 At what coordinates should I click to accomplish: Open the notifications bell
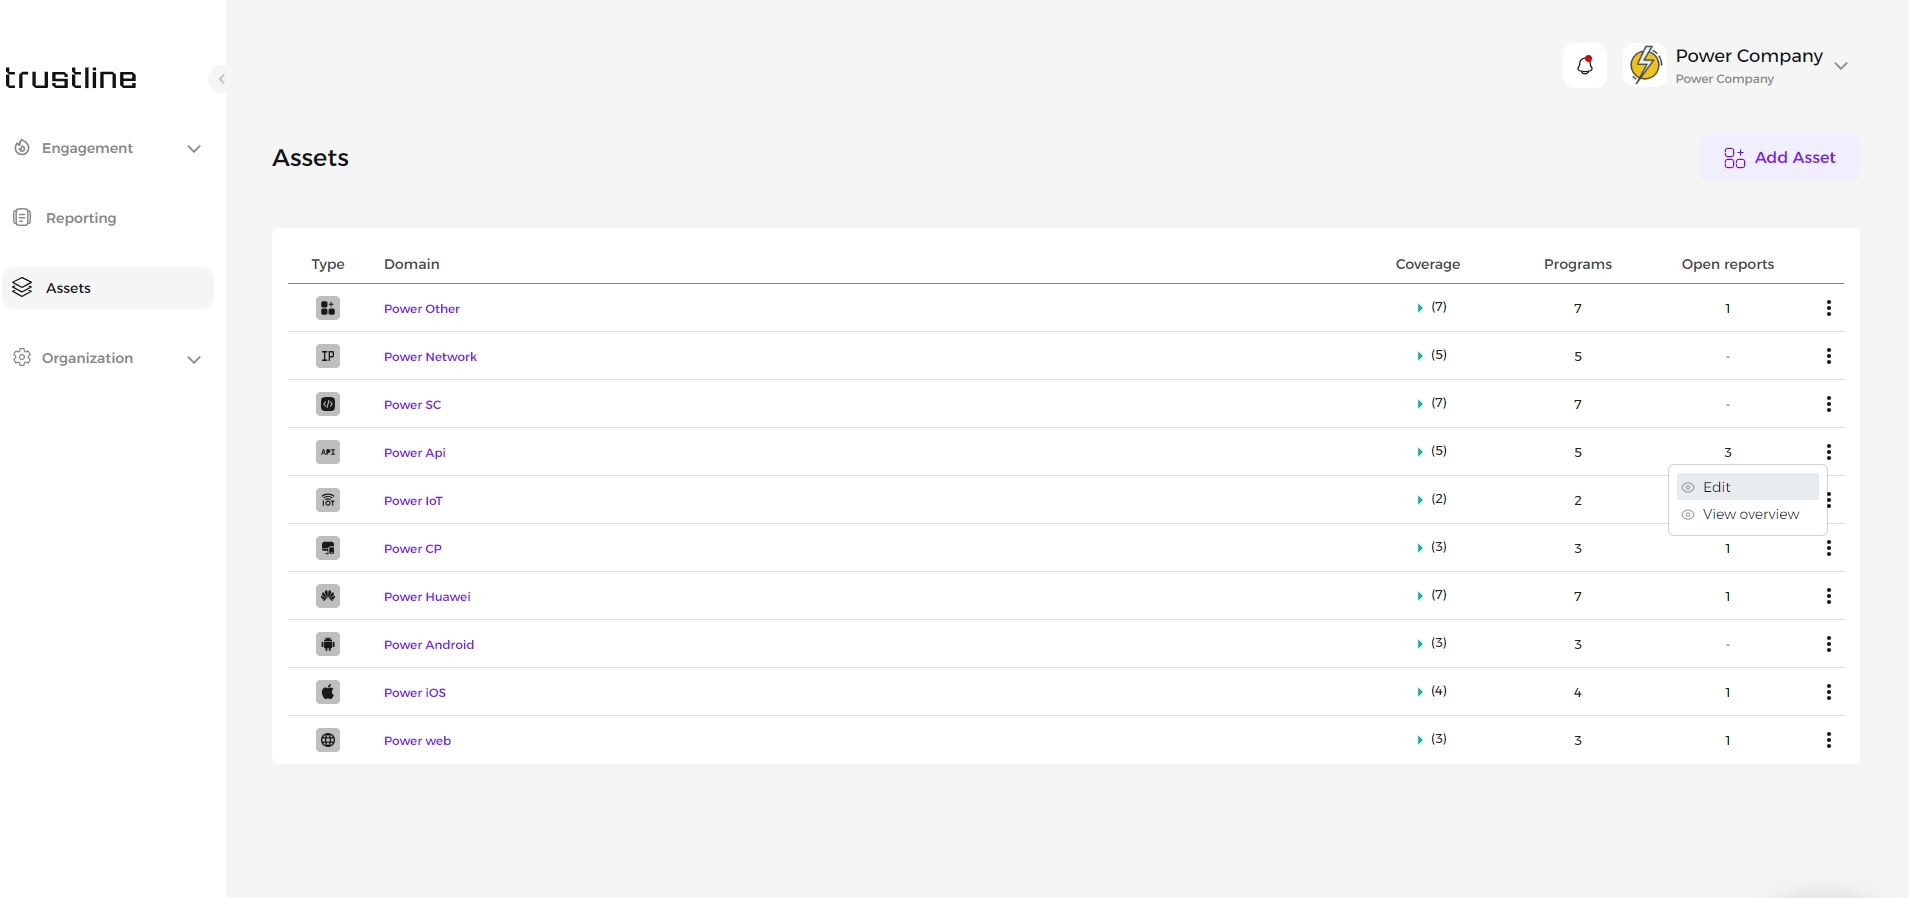[x=1585, y=66]
